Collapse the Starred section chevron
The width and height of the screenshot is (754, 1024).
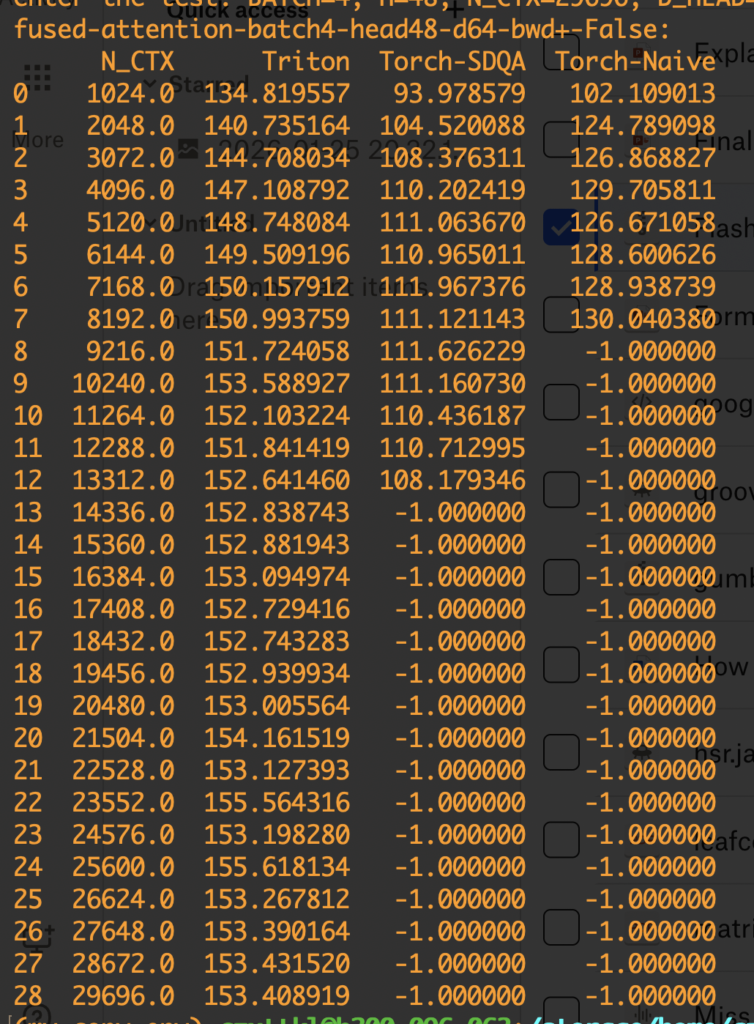(x=151, y=85)
